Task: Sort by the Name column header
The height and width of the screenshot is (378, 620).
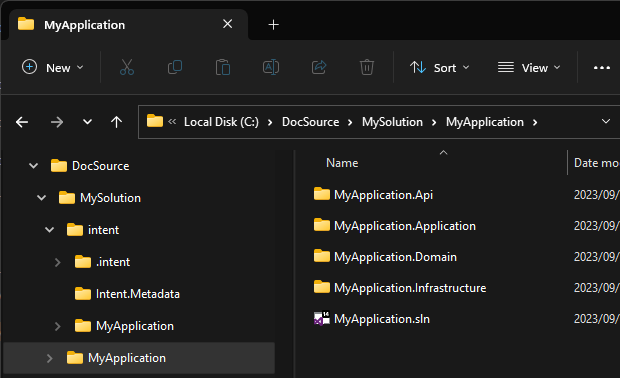Action: (342, 163)
